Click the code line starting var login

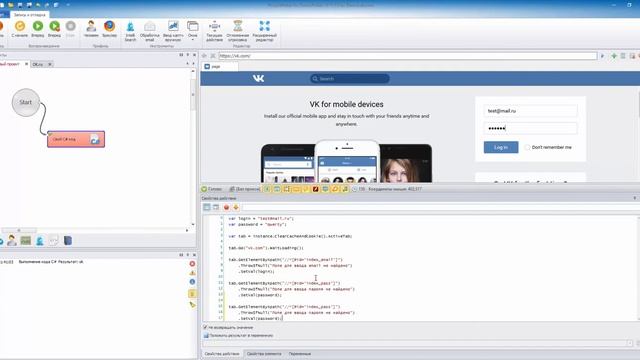[x=261, y=218]
